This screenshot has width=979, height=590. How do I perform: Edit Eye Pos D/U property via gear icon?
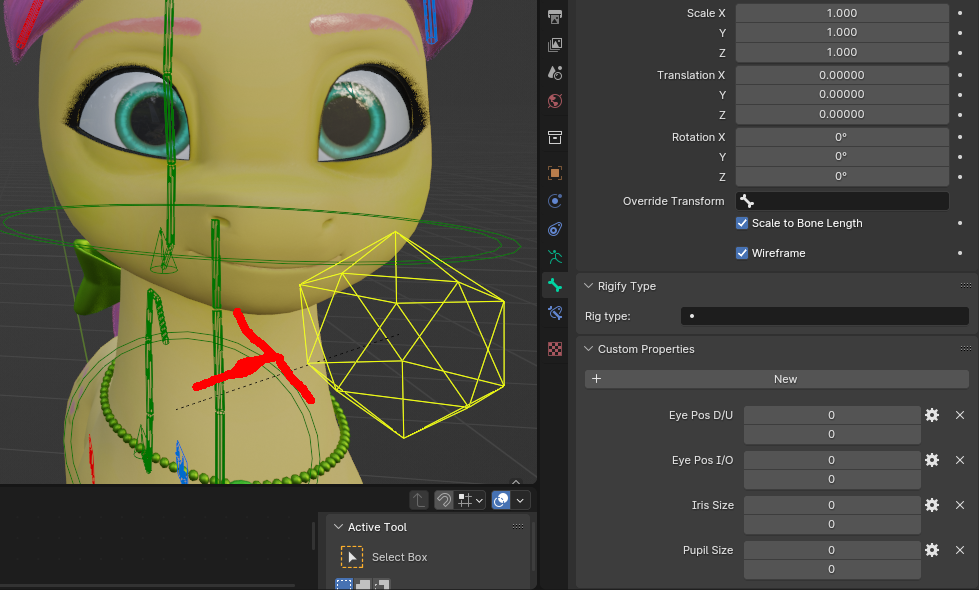932,415
